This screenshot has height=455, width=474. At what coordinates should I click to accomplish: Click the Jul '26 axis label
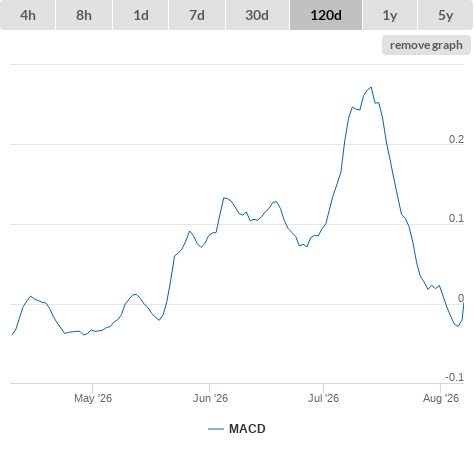point(323,398)
